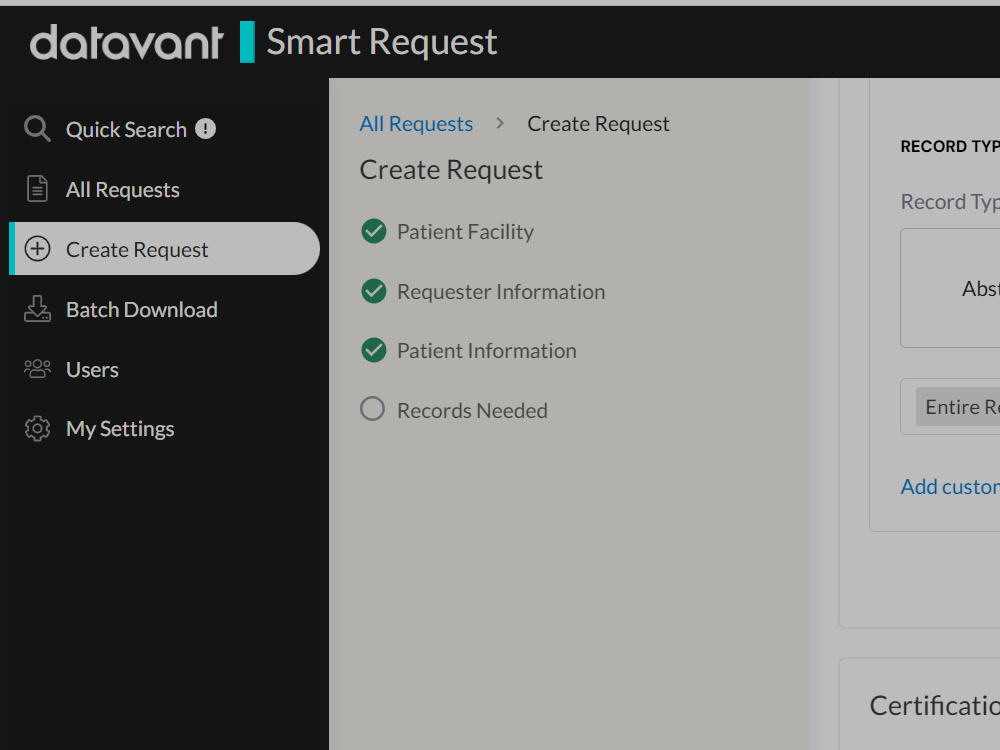Click the Add custom link
This screenshot has width=1000, height=750.
pyautogui.click(x=950, y=487)
